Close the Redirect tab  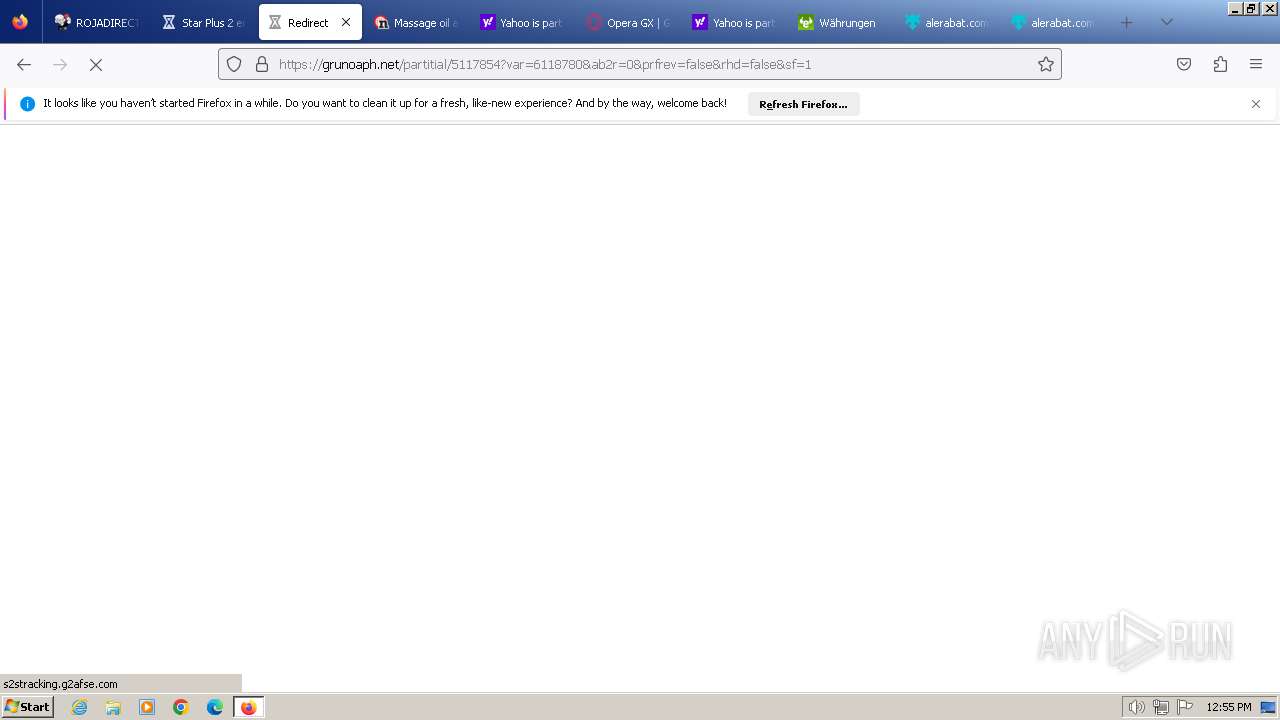[346, 22]
